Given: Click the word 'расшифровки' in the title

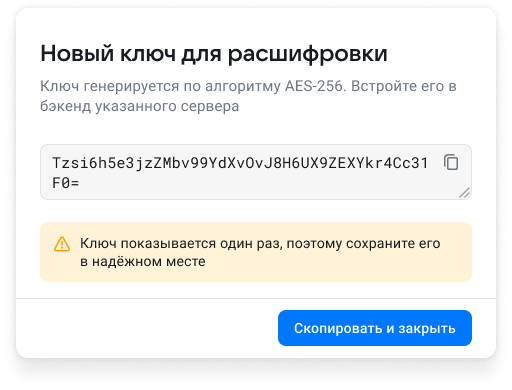Looking at the screenshot, I should (308, 54).
